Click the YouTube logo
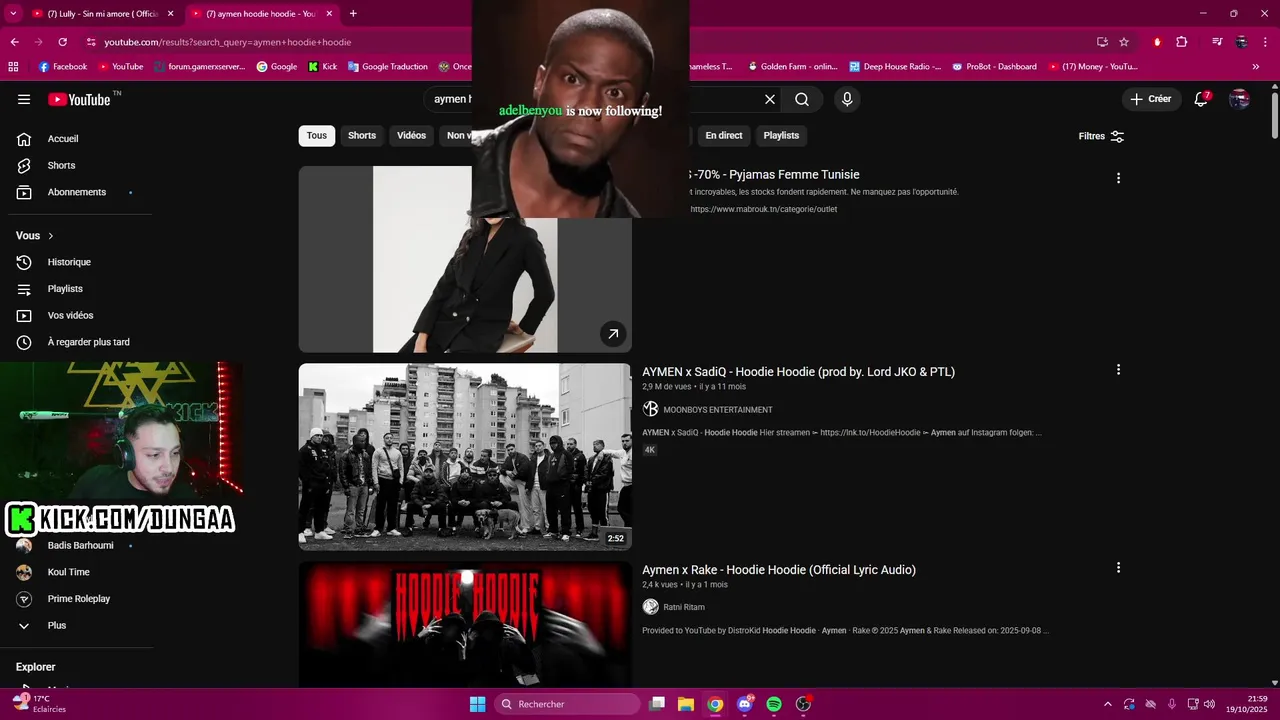Image resolution: width=1280 pixels, height=720 pixels. pyautogui.click(x=79, y=99)
